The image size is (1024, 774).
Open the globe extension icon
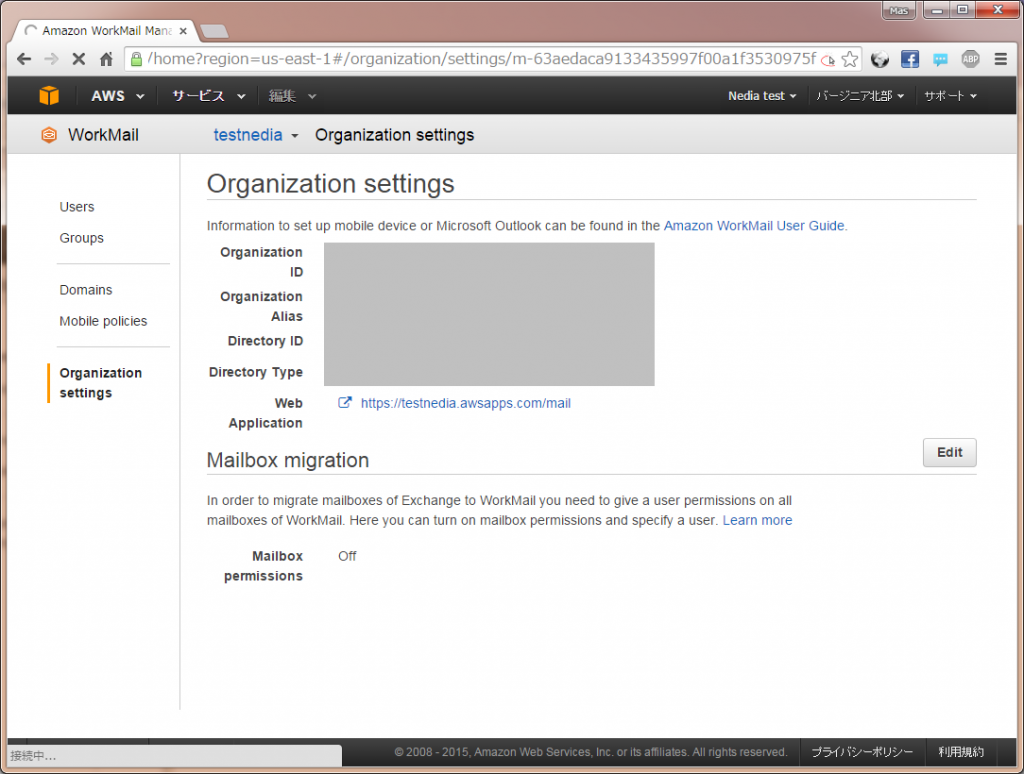tap(880, 59)
